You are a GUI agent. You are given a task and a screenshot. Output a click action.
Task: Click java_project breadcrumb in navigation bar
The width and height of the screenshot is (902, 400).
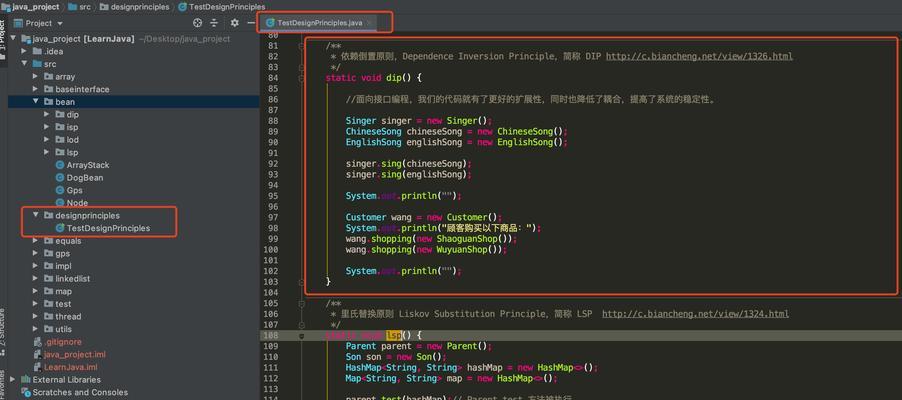coord(30,7)
